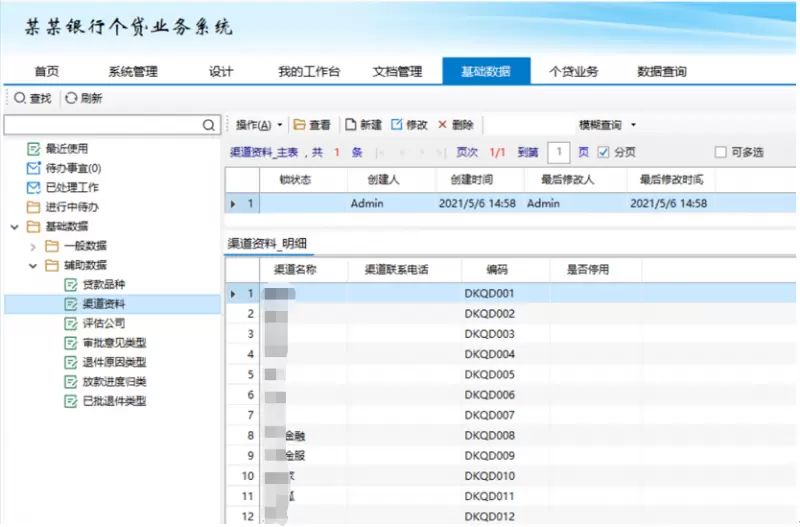Open 待办事宜(0) mail icon item
This screenshot has height=527, width=800.
point(34,168)
